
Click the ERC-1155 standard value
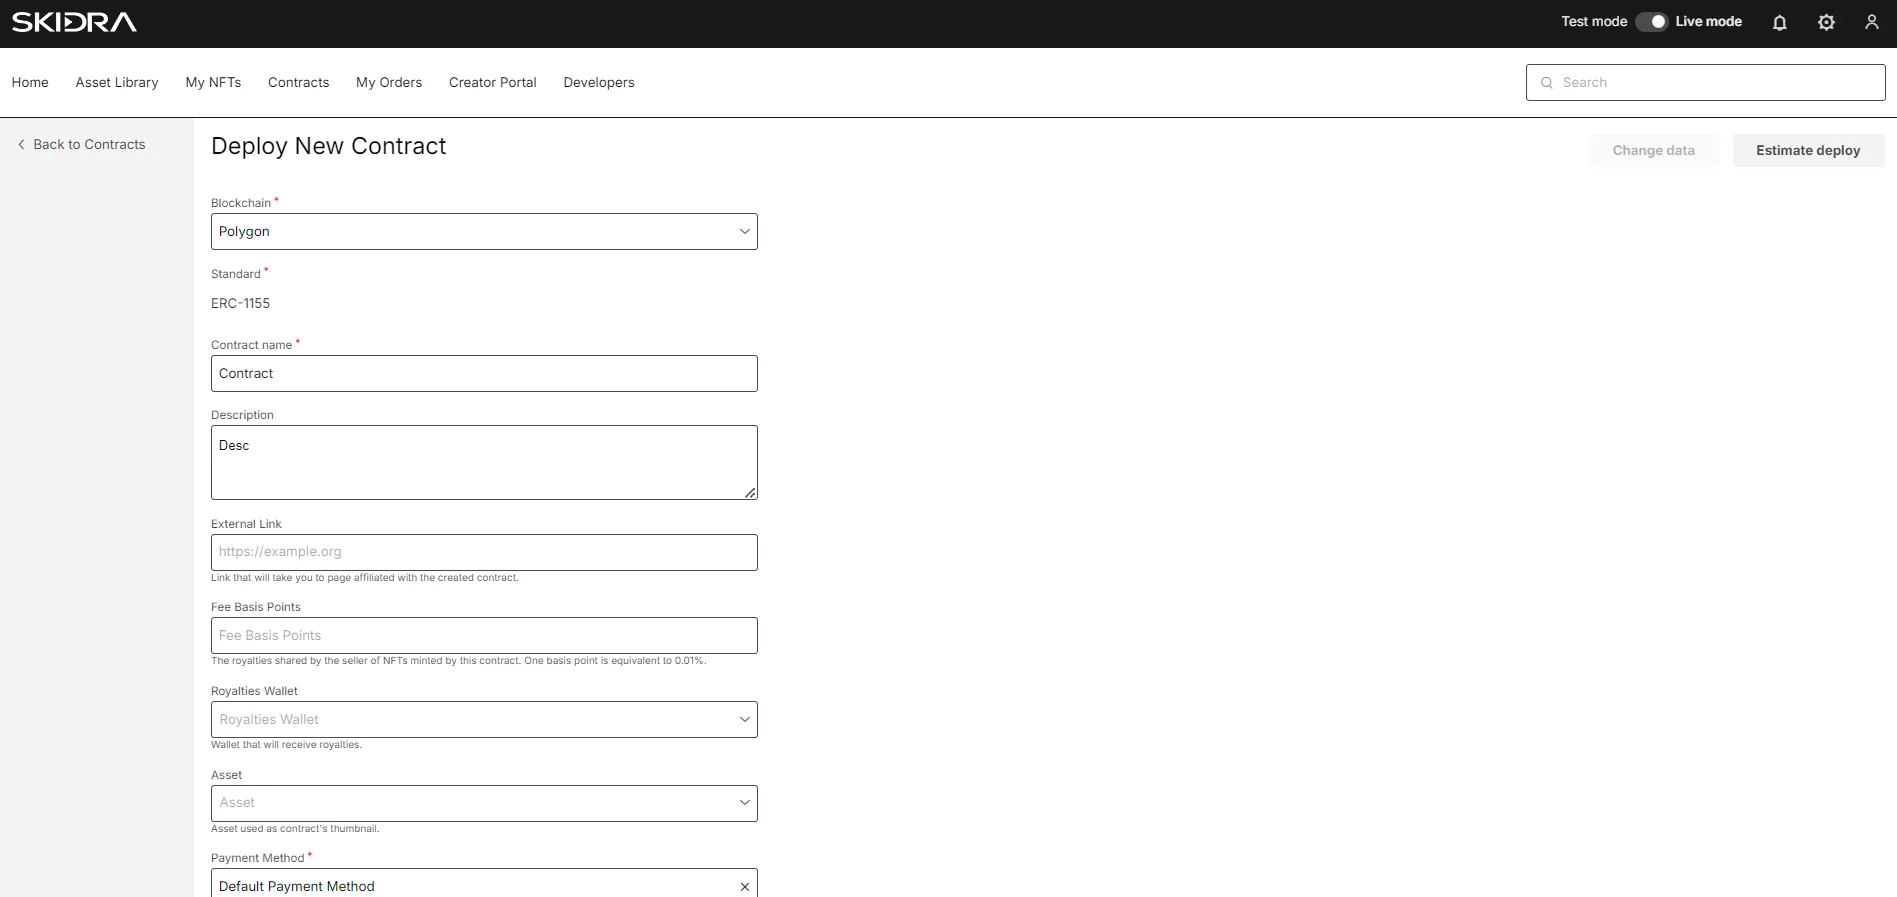pyautogui.click(x=240, y=304)
